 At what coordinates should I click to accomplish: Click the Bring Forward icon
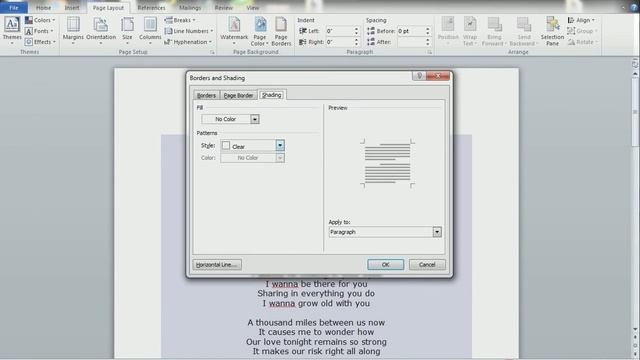[x=494, y=31]
